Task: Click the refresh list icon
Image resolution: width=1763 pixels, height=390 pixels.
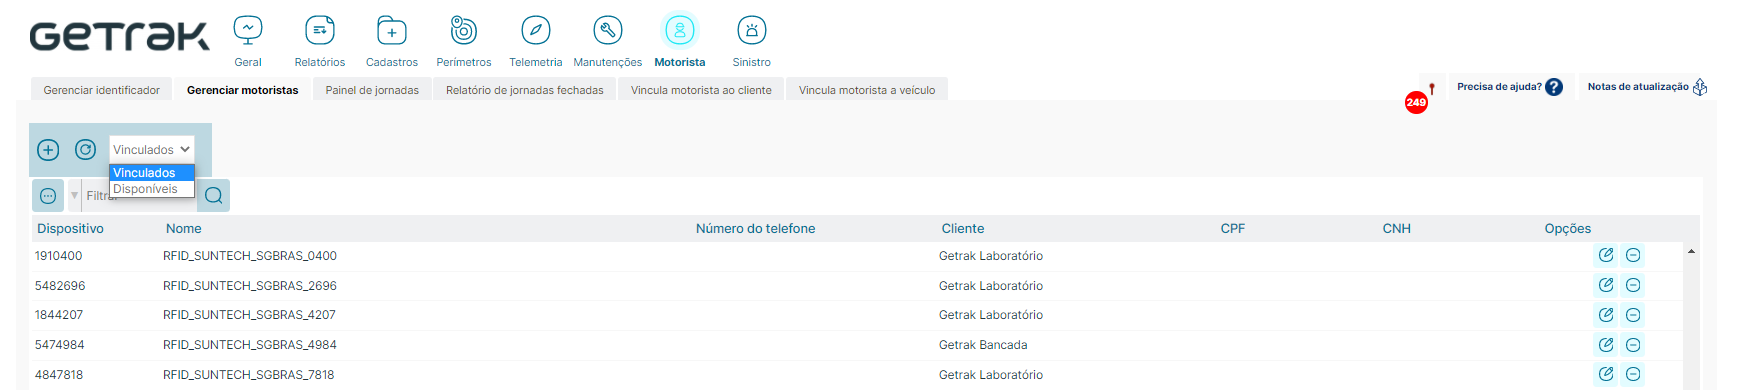Action: [86, 150]
